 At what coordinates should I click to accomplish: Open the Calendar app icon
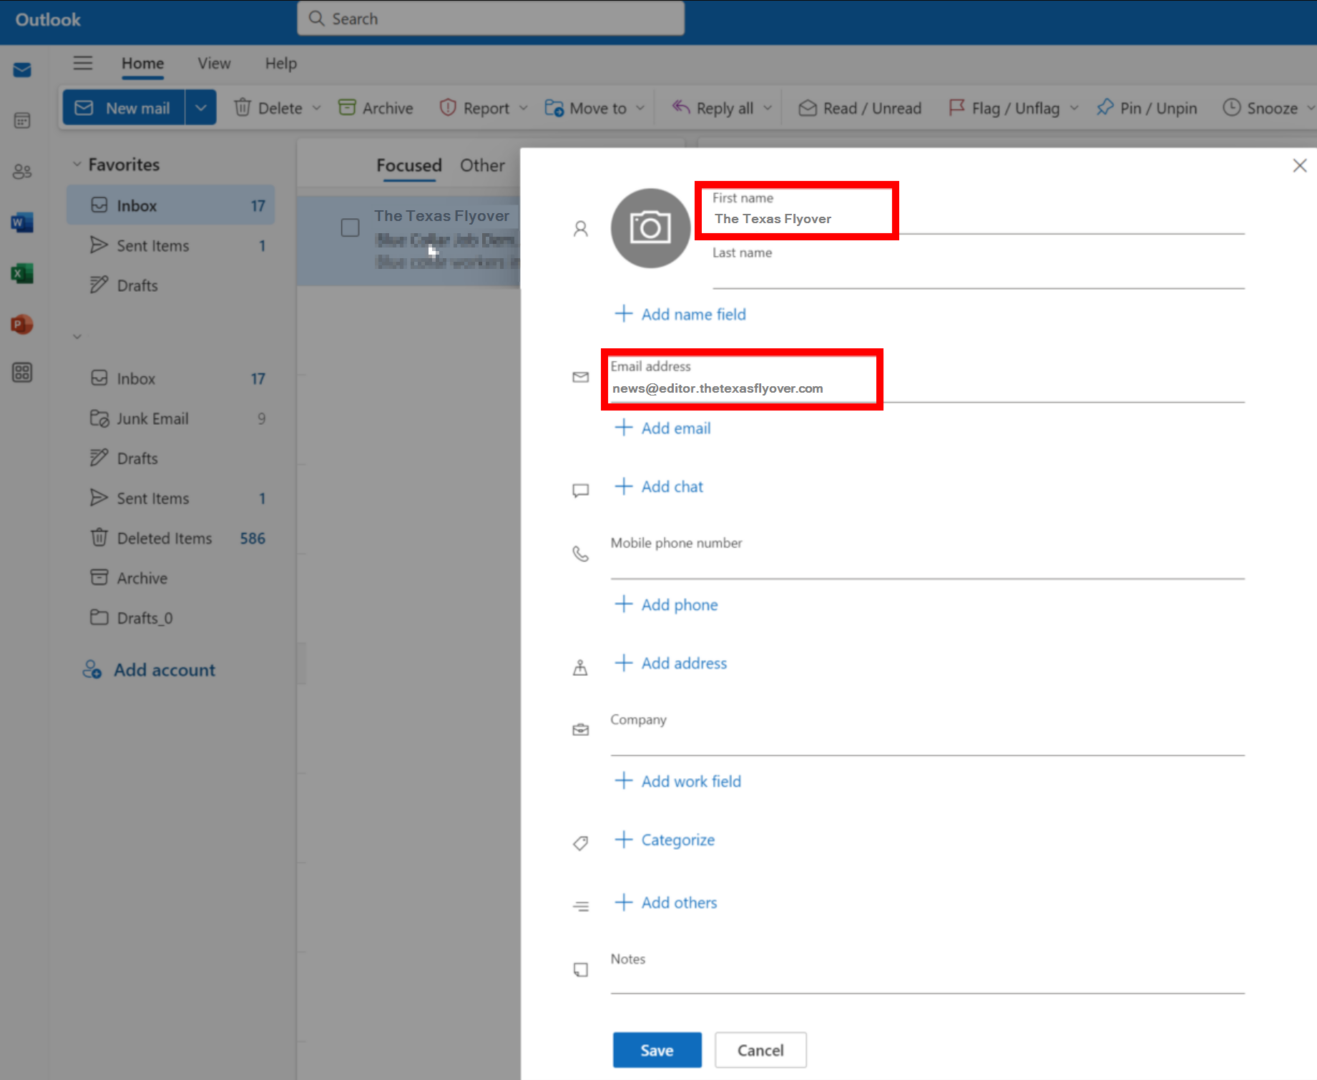pyautogui.click(x=22, y=121)
